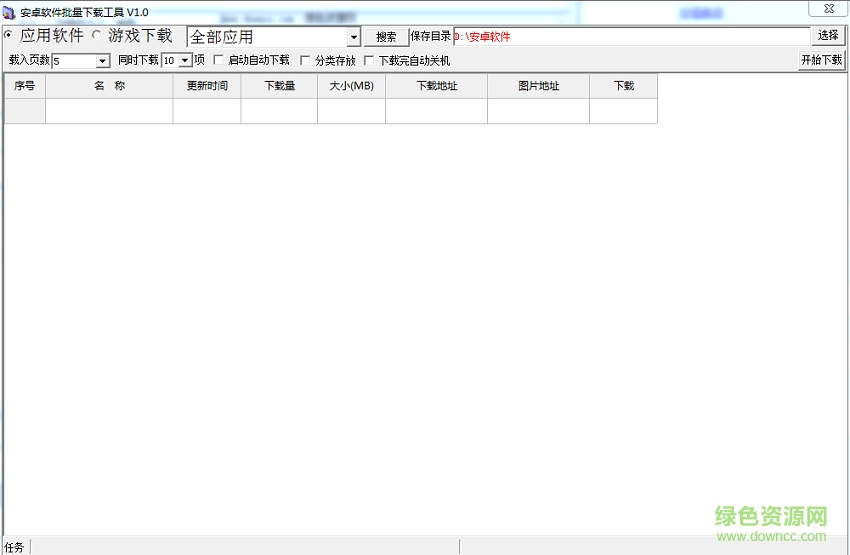Sort by the 名称 column header
850x555 pixels.
(109, 86)
